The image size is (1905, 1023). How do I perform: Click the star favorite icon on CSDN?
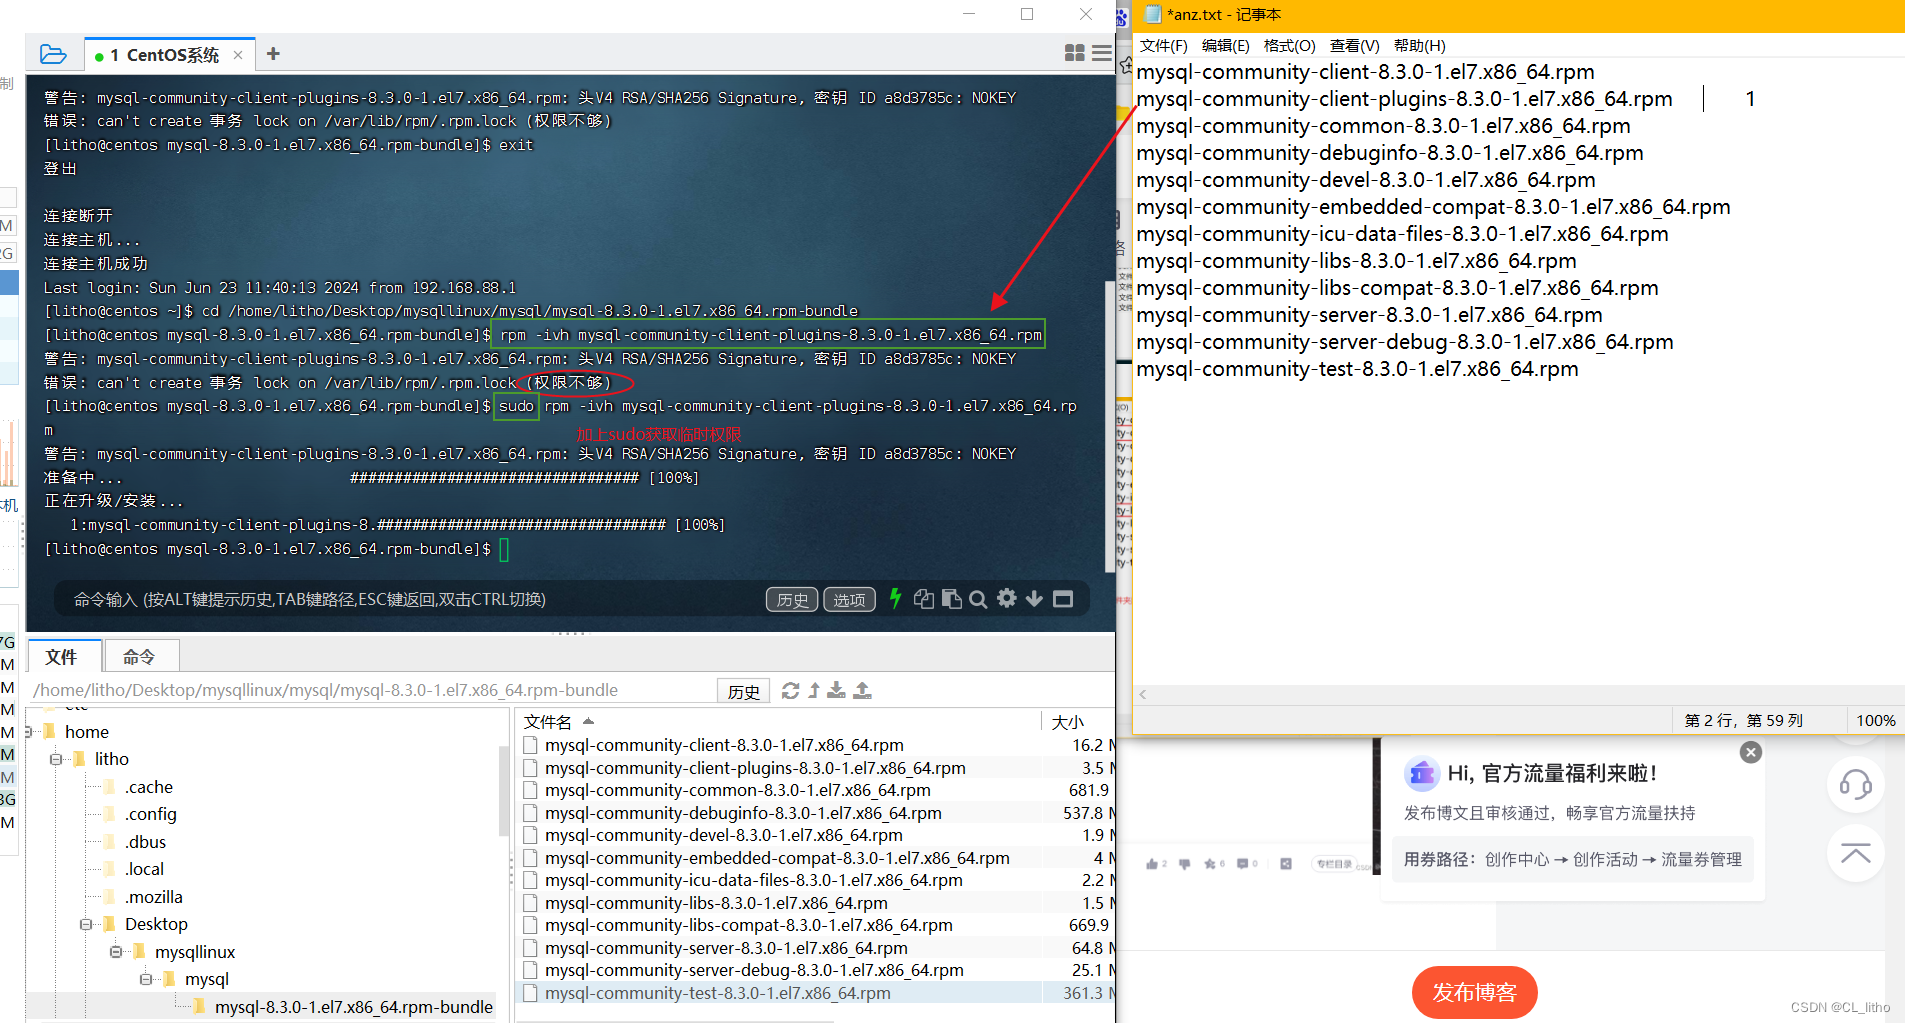[x=1210, y=864]
